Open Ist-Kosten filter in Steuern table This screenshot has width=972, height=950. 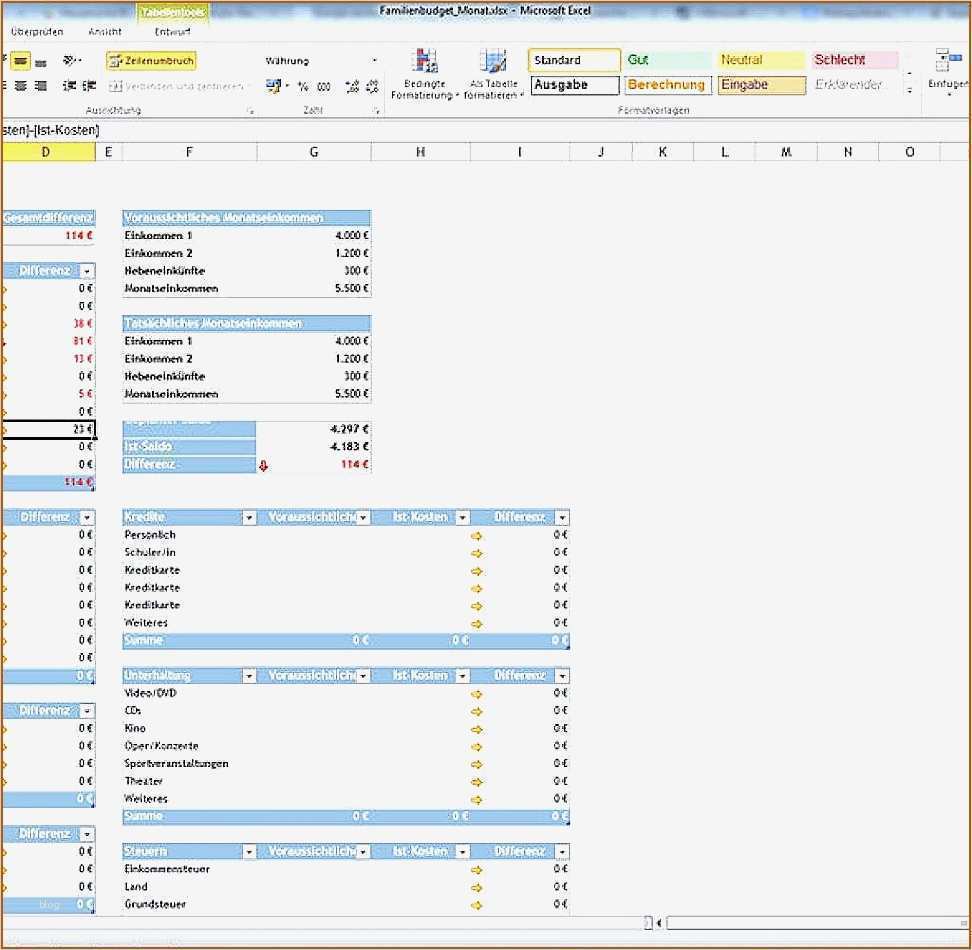click(462, 852)
